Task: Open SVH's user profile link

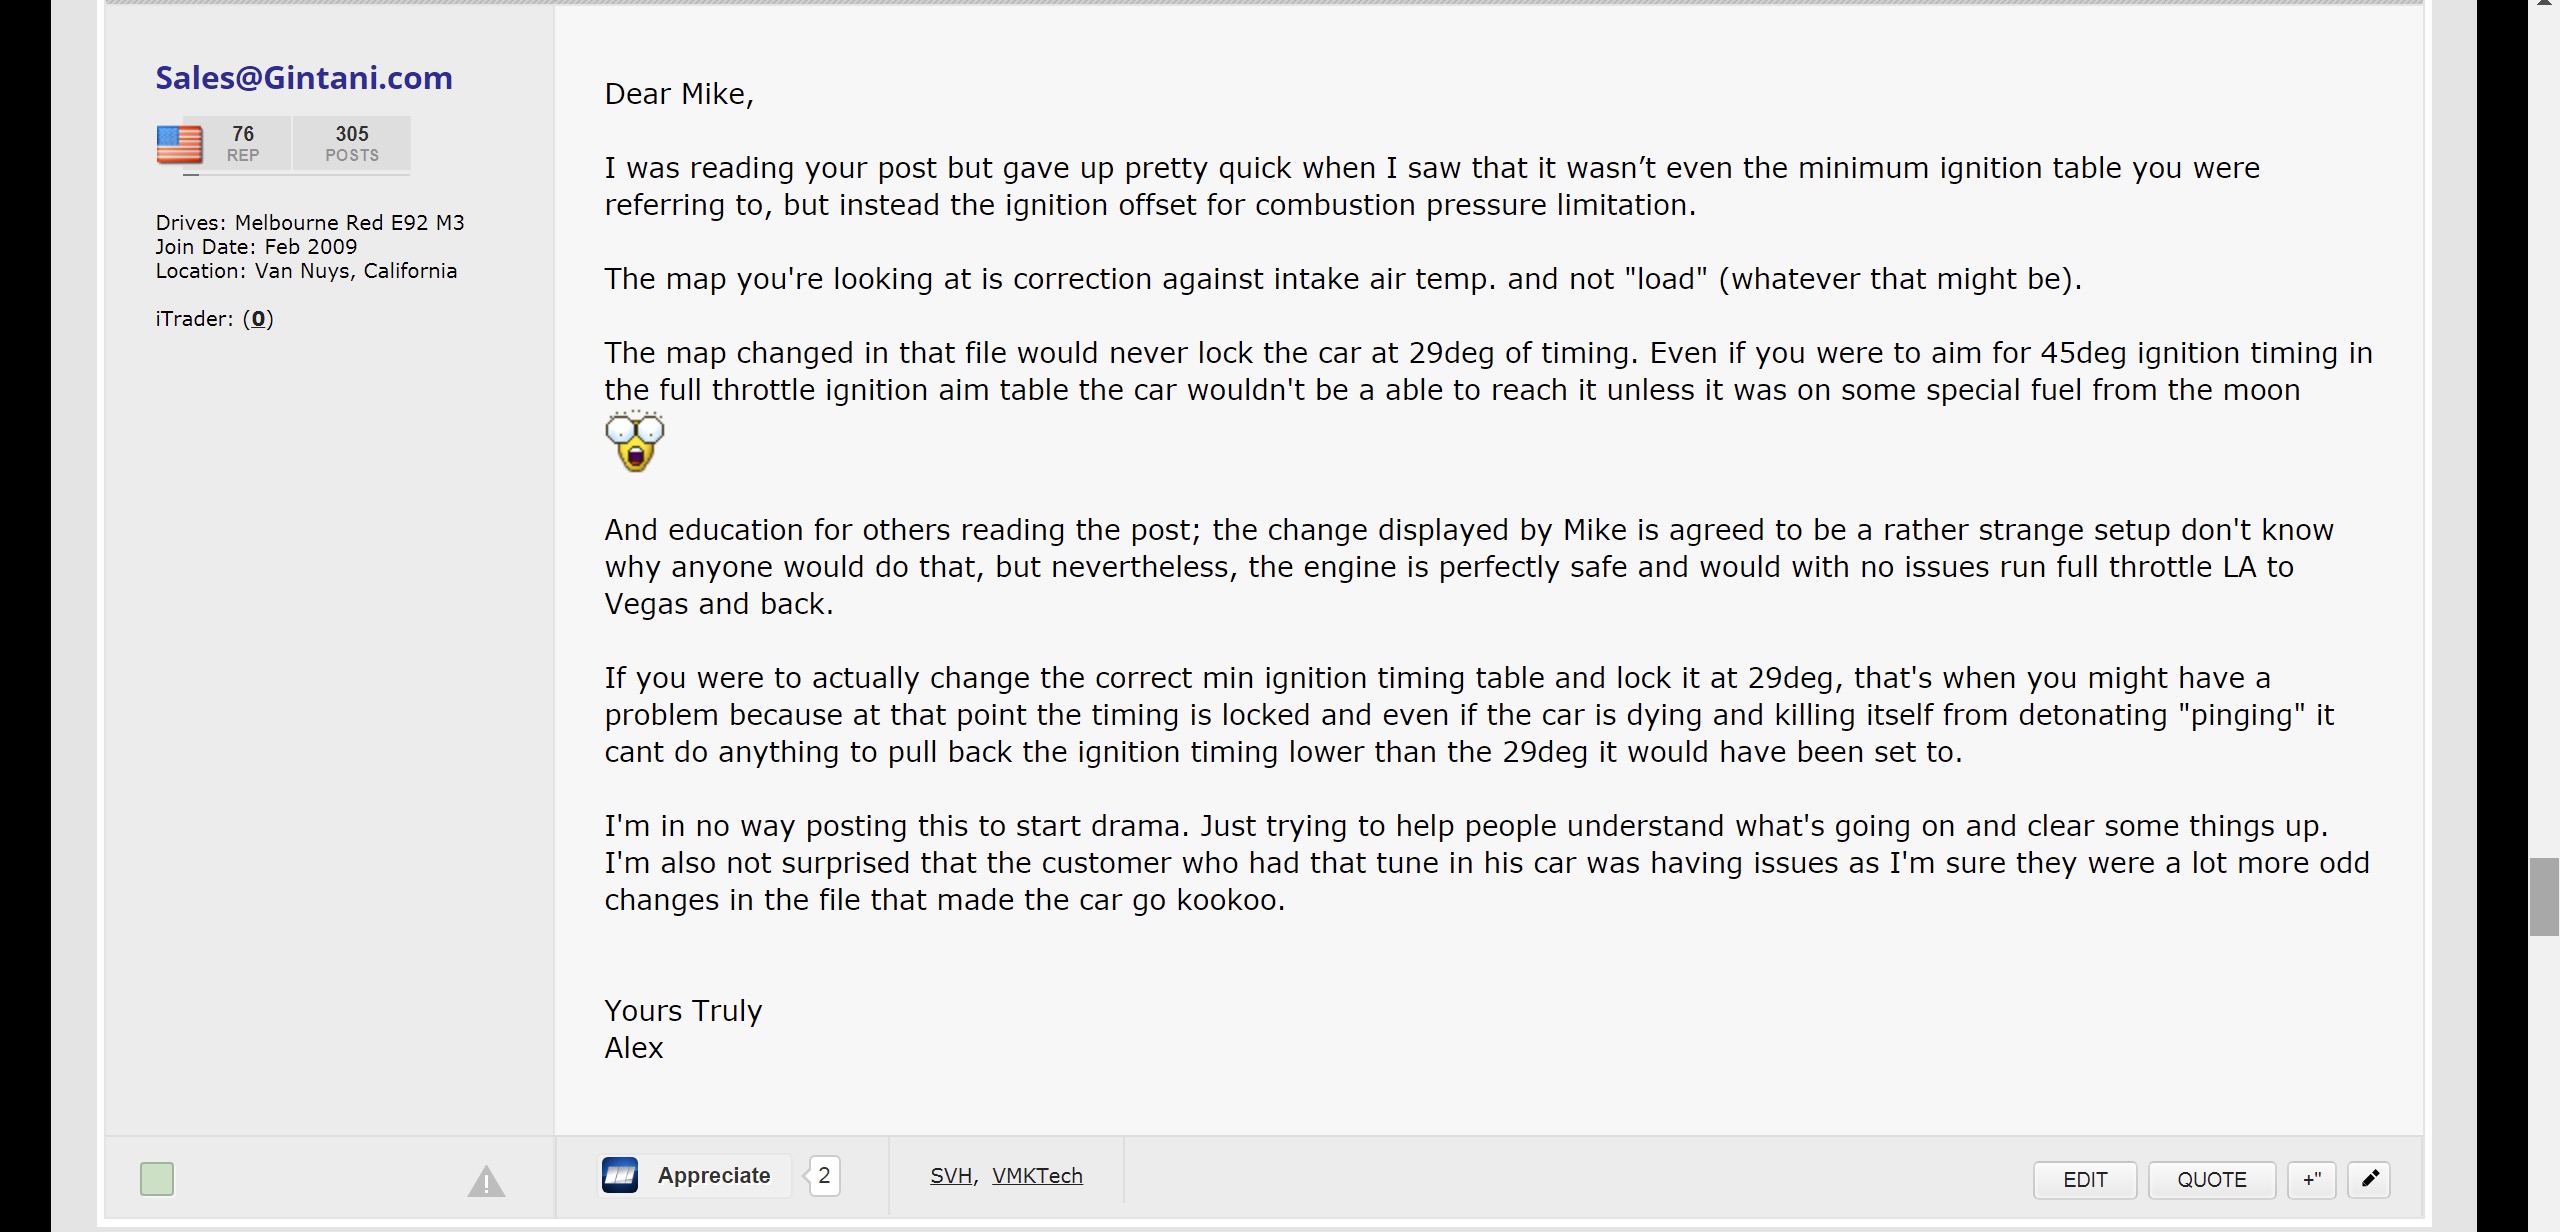Action: [x=951, y=1175]
